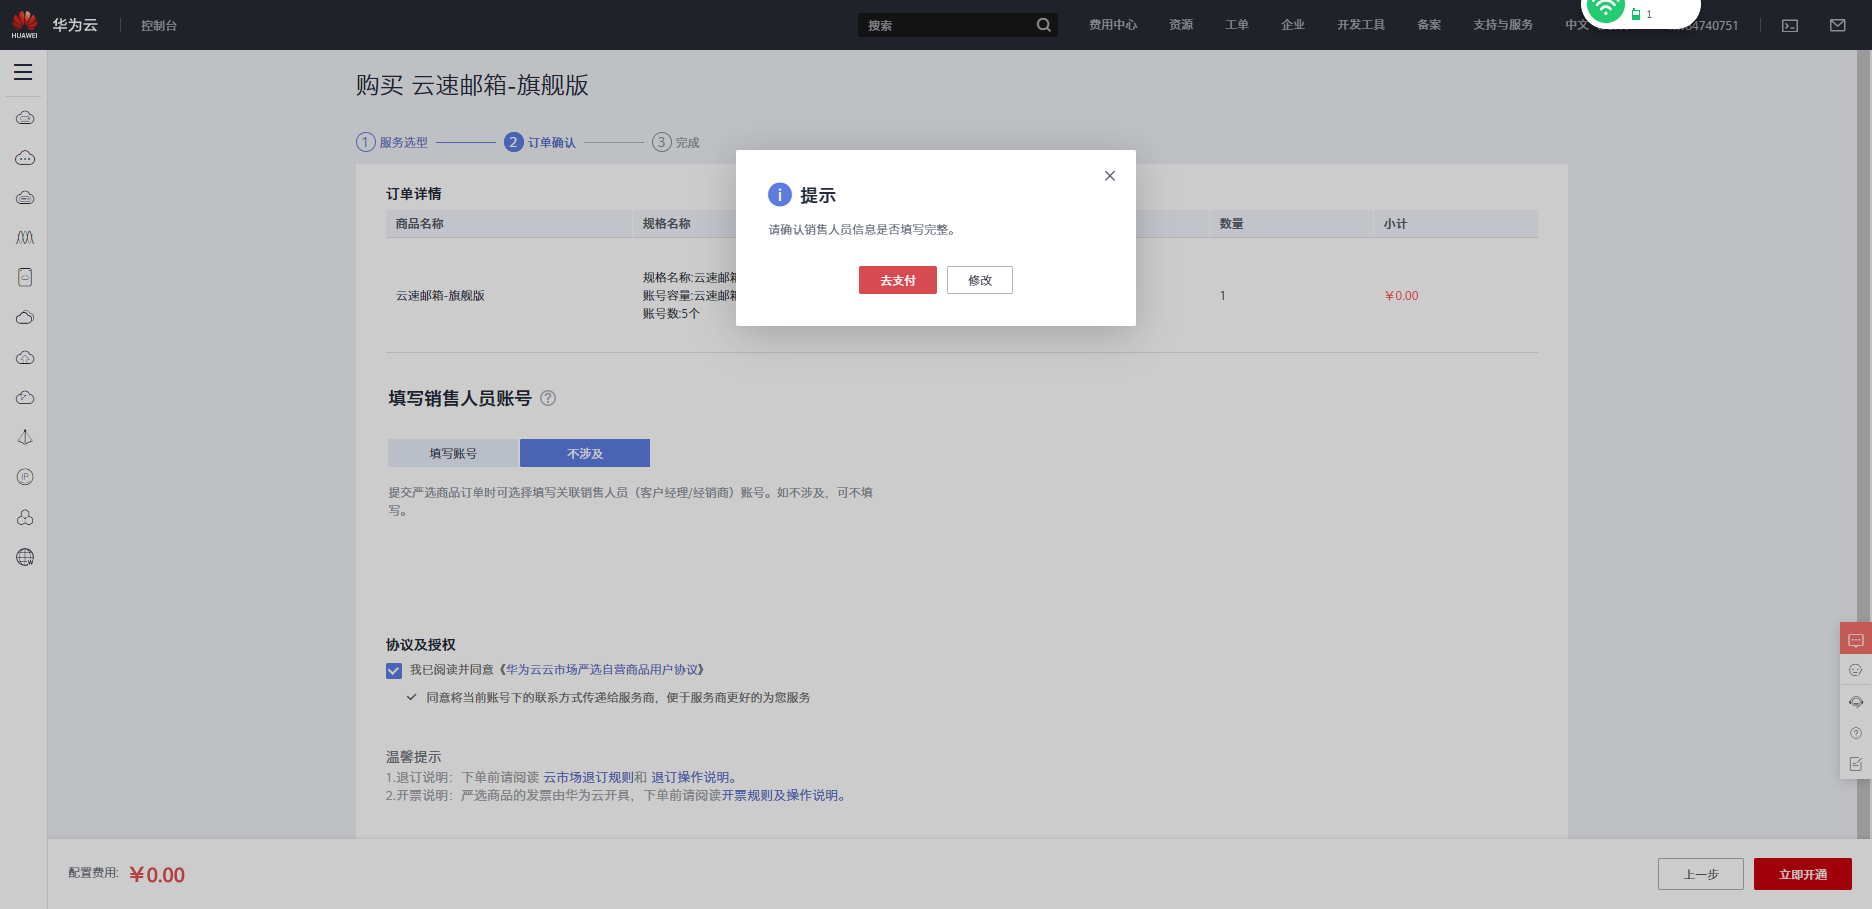Open the sidebar IP service icon
Image resolution: width=1872 pixels, height=909 pixels.
(25, 478)
